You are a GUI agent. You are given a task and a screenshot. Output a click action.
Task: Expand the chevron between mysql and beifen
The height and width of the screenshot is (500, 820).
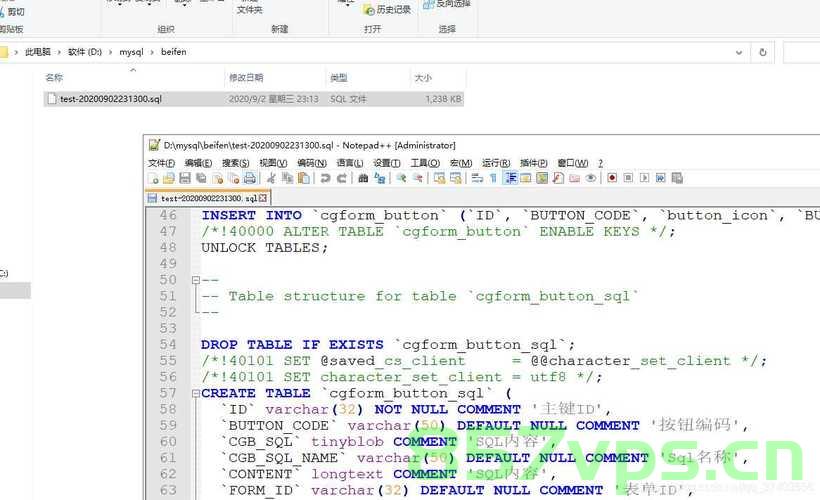click(x=152, y=52)
